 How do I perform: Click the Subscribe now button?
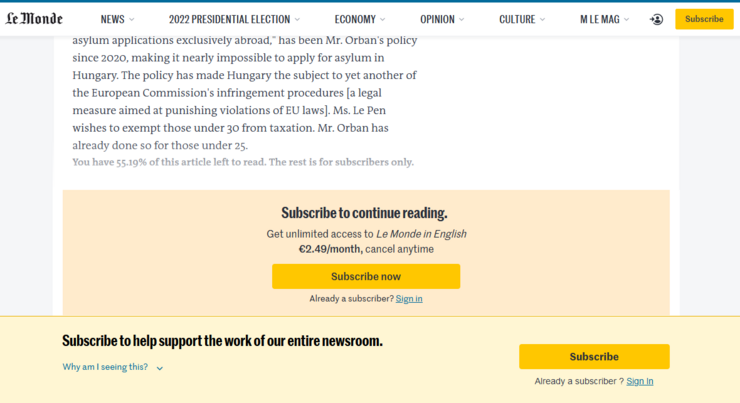click(x=366, y=276)
